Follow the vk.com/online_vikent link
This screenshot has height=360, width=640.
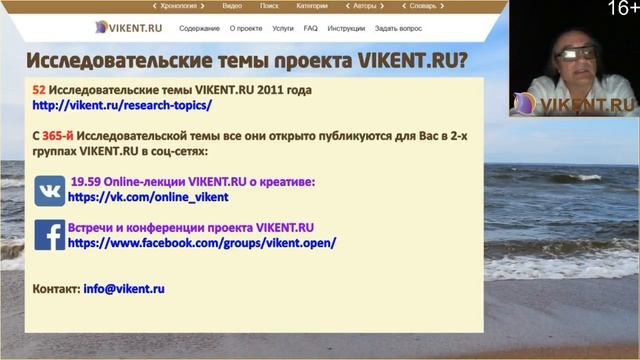coord(148,197)
